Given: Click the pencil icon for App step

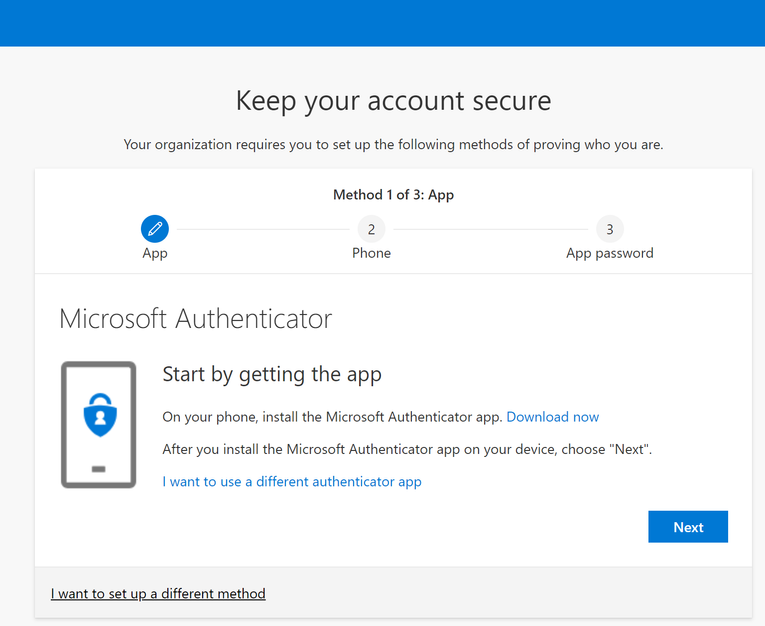Looking at the screenshot, I should [155, 229].
